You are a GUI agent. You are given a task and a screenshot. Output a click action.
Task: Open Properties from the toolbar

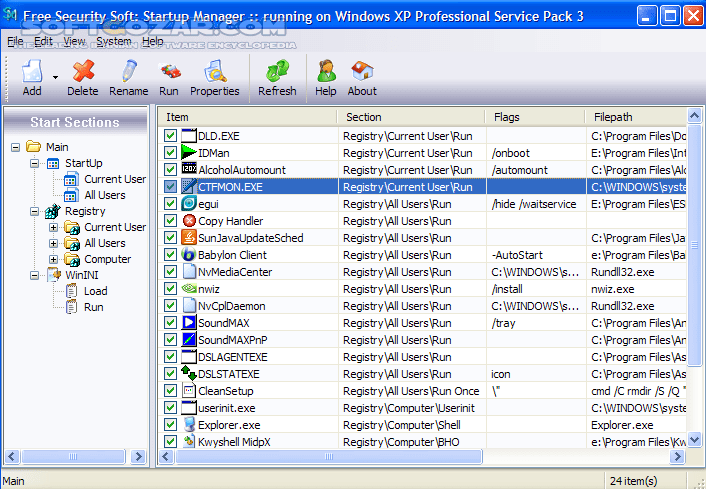pos(214,72)
